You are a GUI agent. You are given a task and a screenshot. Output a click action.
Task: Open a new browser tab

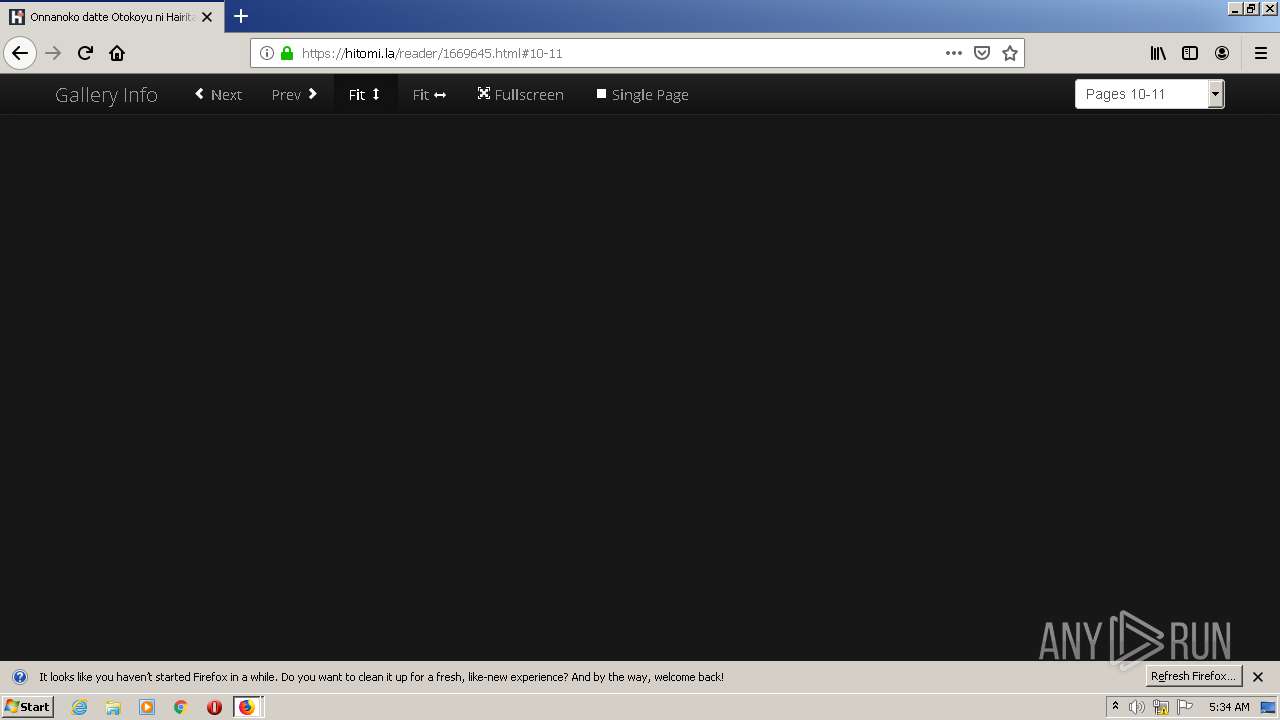tap(241, 16)
